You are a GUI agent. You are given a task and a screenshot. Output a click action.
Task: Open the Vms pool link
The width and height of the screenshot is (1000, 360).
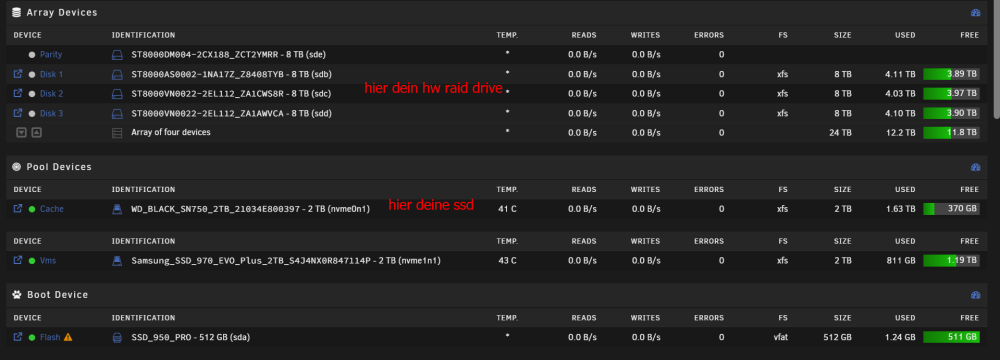pyautogui.click(x=48, y=260)
